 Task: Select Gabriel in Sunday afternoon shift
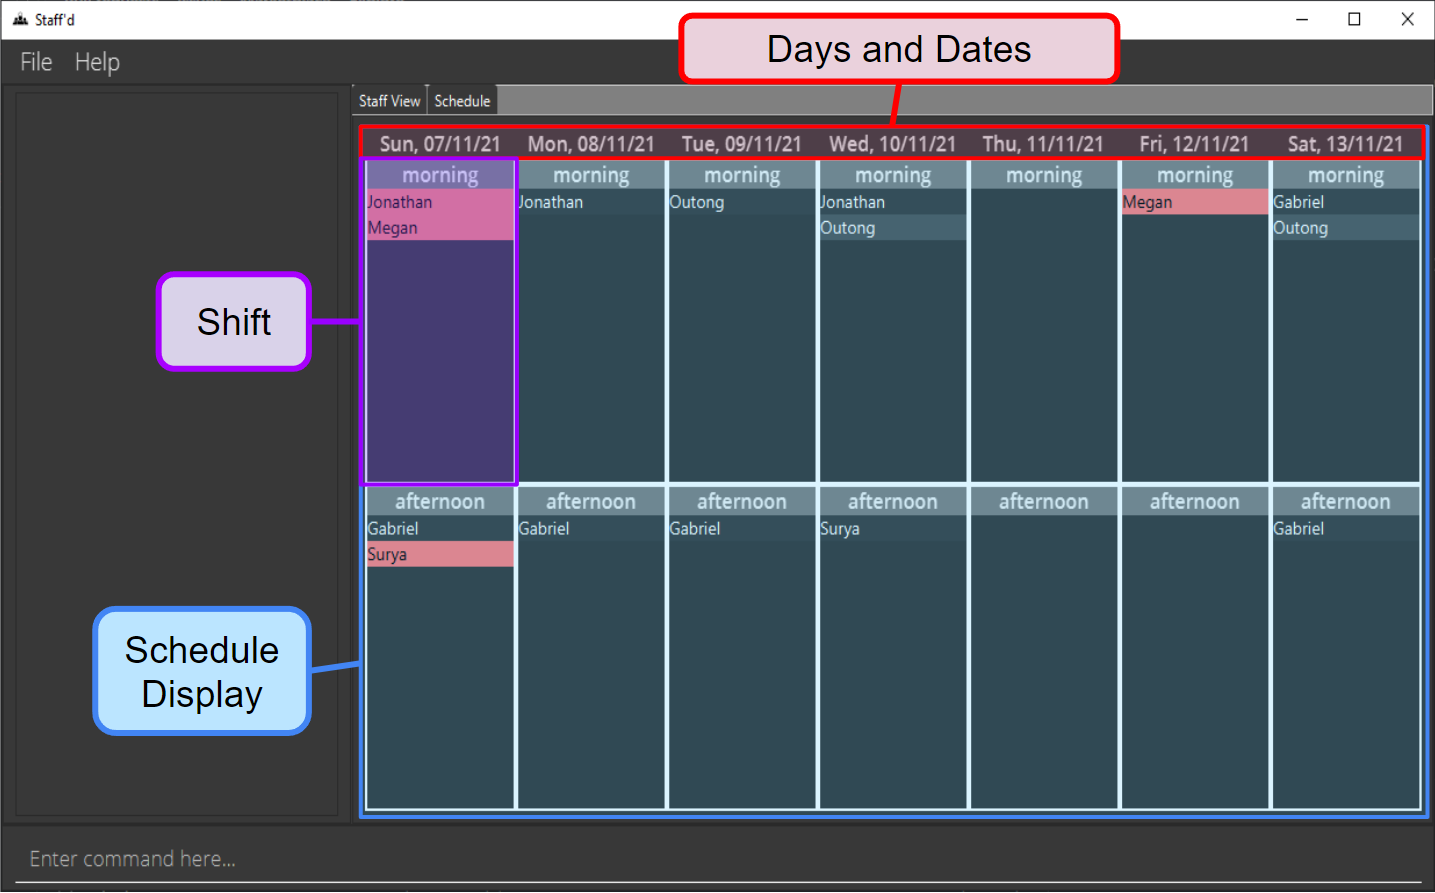440,528
